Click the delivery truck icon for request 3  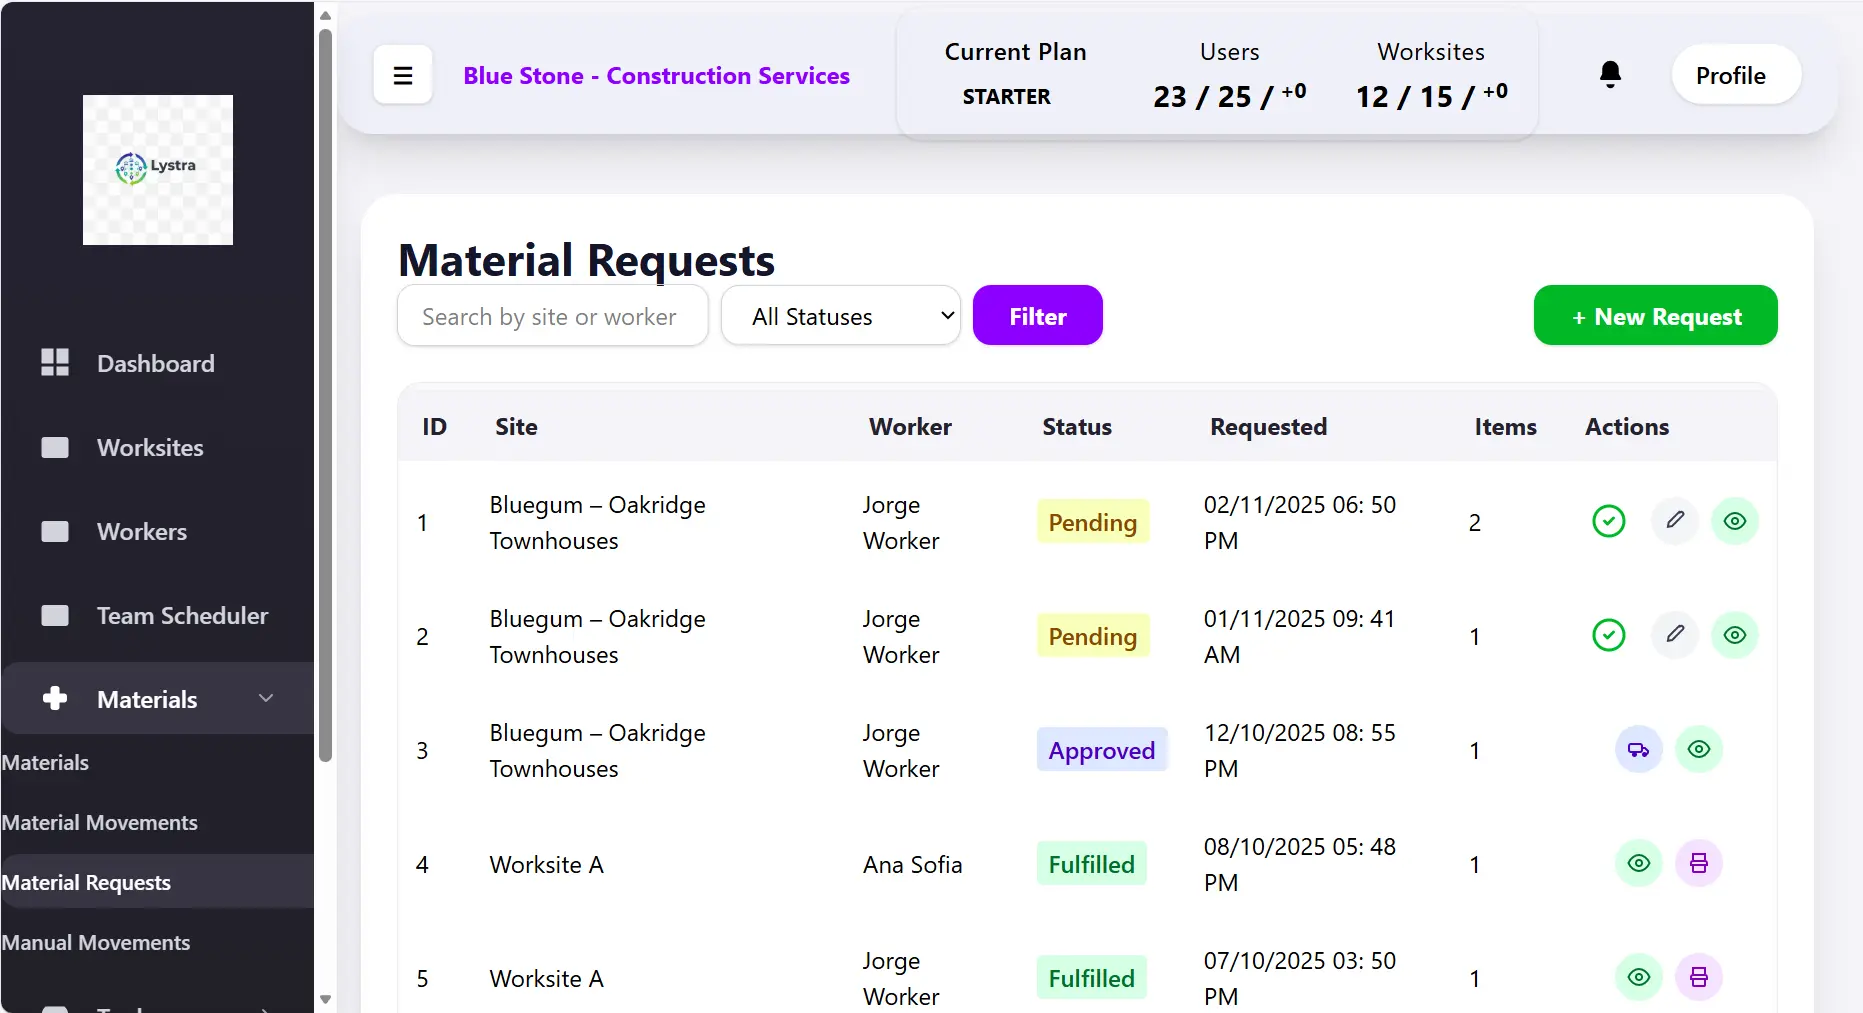click(1639, 749)
